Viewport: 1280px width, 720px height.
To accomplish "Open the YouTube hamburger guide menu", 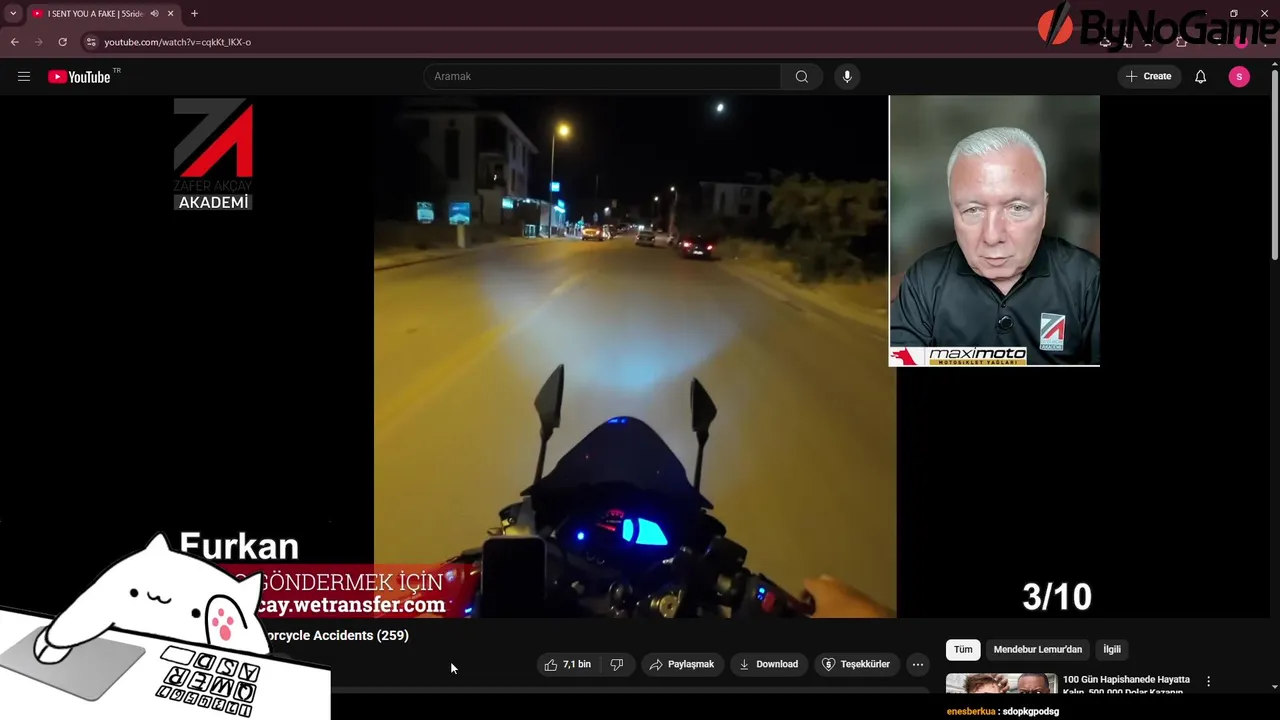I will click(x=24, y=77).
